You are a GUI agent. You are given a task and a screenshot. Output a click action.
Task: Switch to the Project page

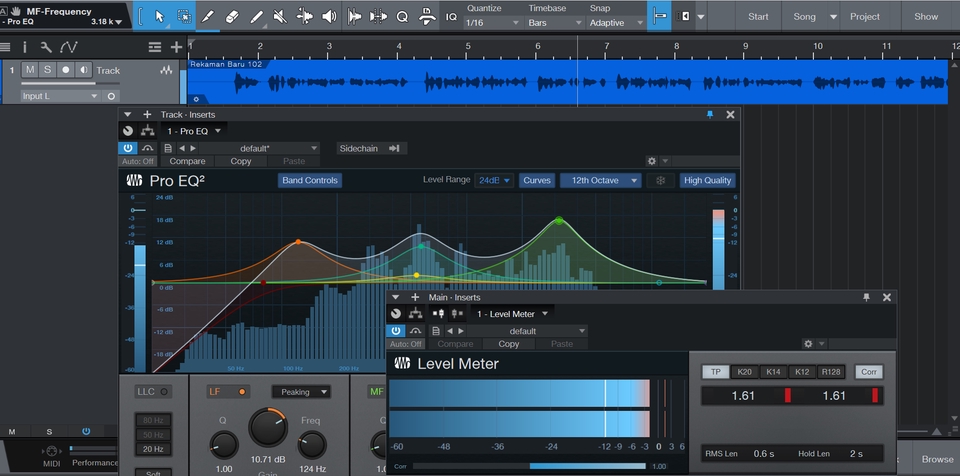point(864,17)
